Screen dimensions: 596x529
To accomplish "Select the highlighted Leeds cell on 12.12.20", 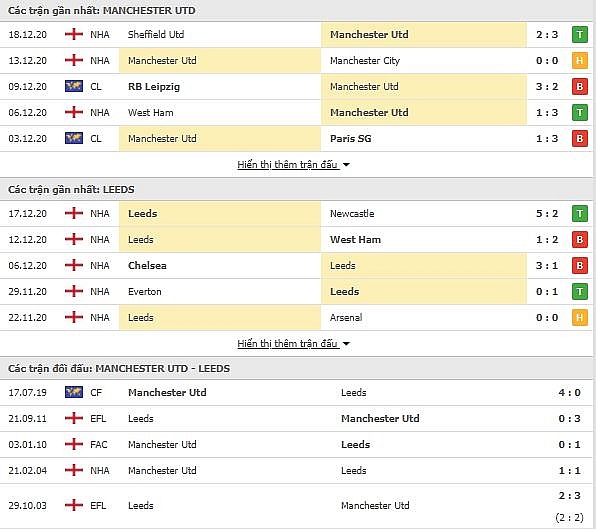I will [x=220, y=240].
